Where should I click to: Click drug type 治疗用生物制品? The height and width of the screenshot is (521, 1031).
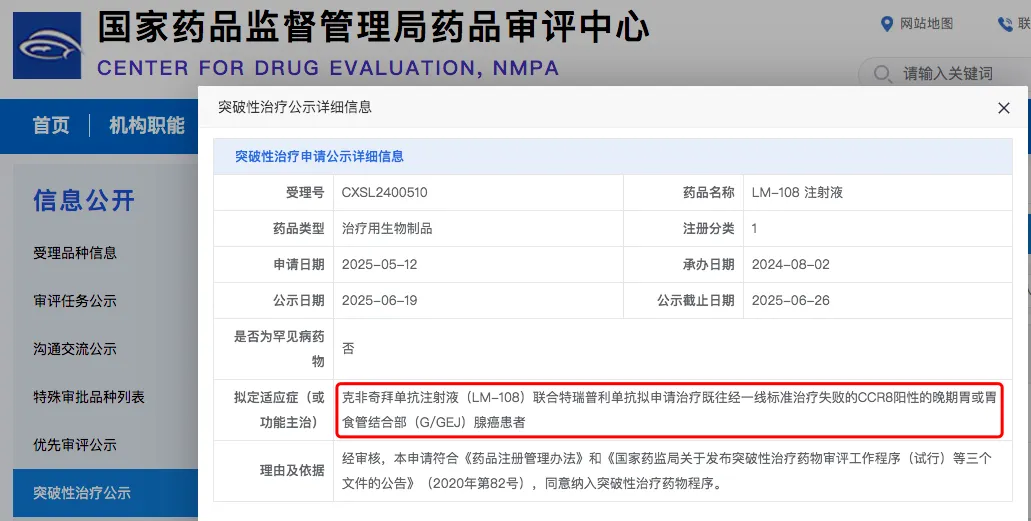(387, 228)
